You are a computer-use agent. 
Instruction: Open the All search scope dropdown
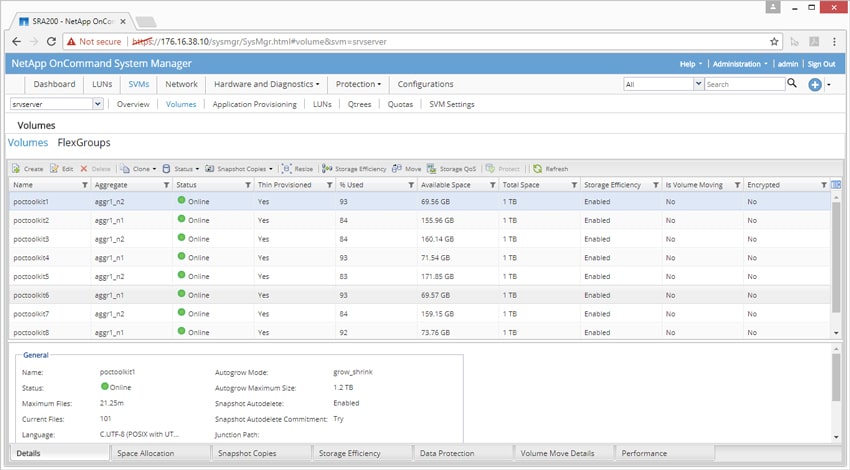[698, 83]
